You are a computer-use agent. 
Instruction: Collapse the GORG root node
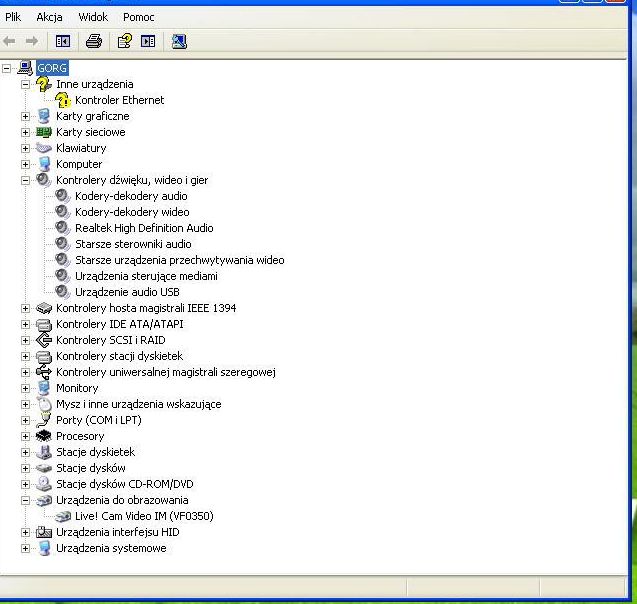tap(6, 68)
